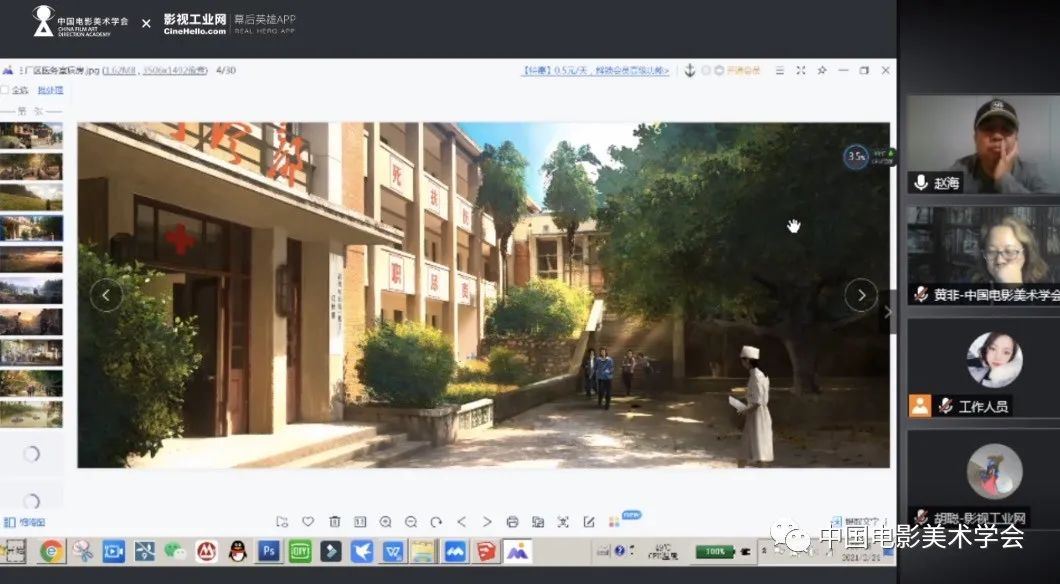The width and height of the screenshot is (1060, 584).
Task: Go to next image with right arrow overlay
Action: point(860,294)
